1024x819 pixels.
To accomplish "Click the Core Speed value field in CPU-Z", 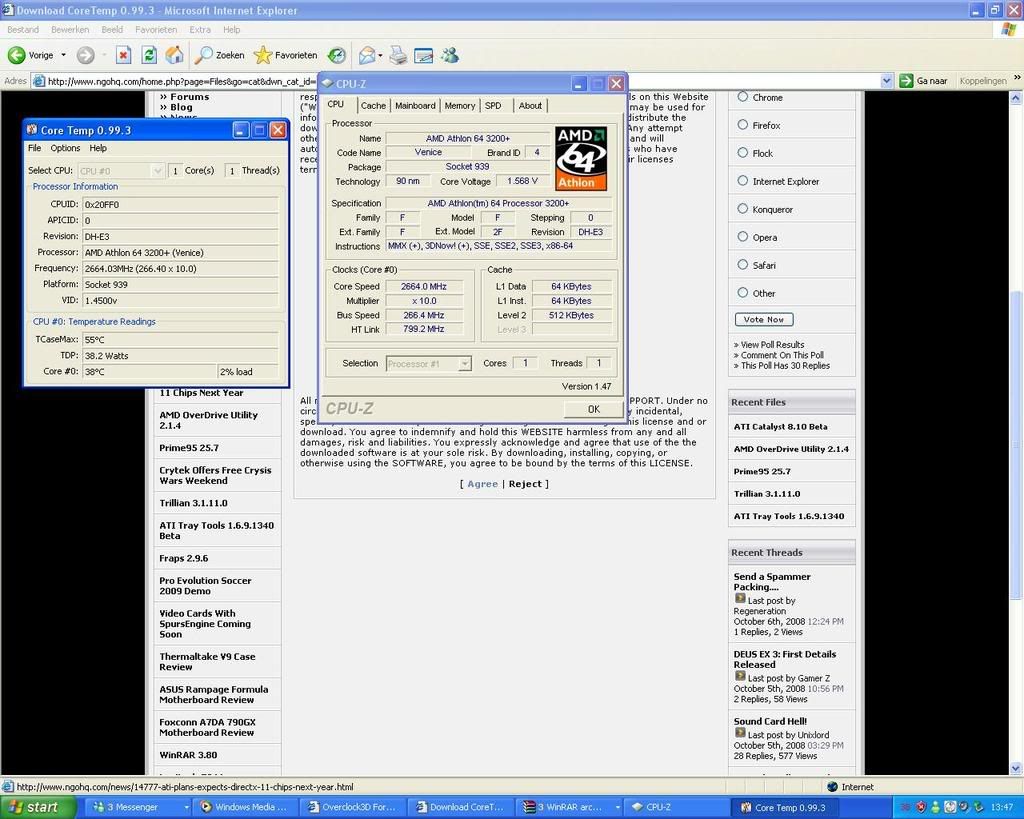I will 424,286.
